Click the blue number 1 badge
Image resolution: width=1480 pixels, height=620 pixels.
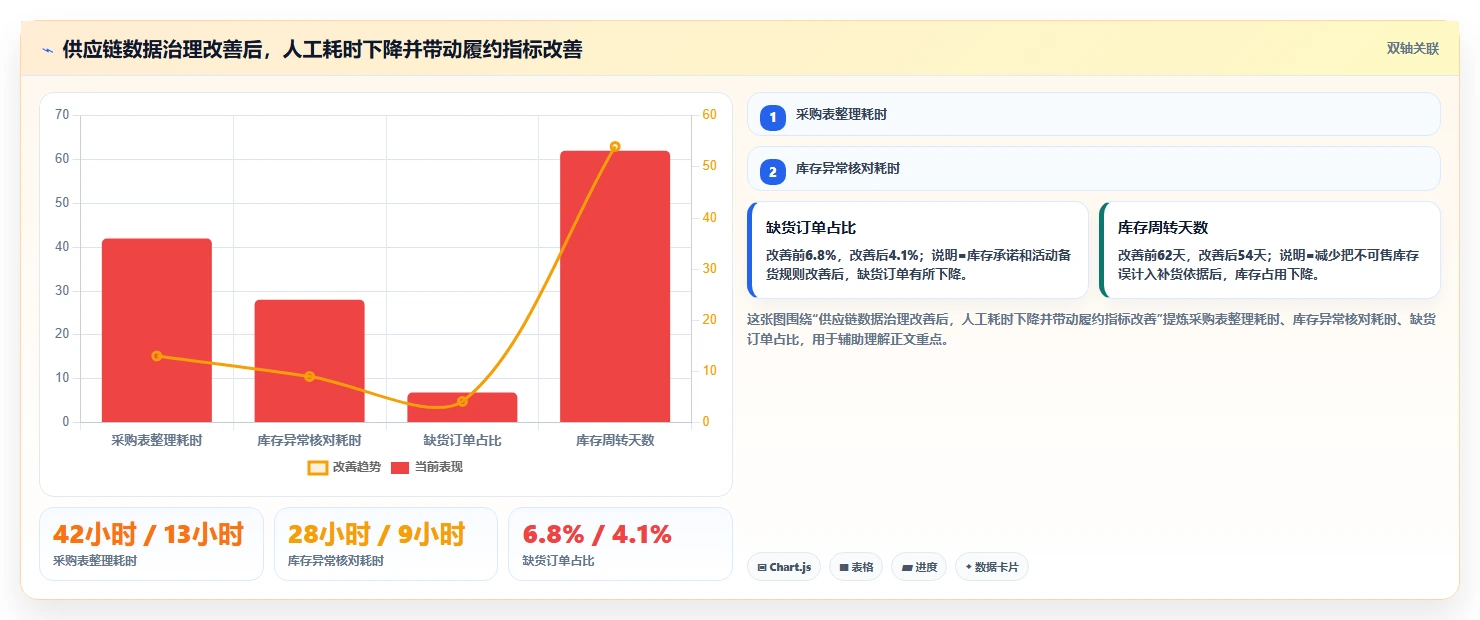pos(773,117)
